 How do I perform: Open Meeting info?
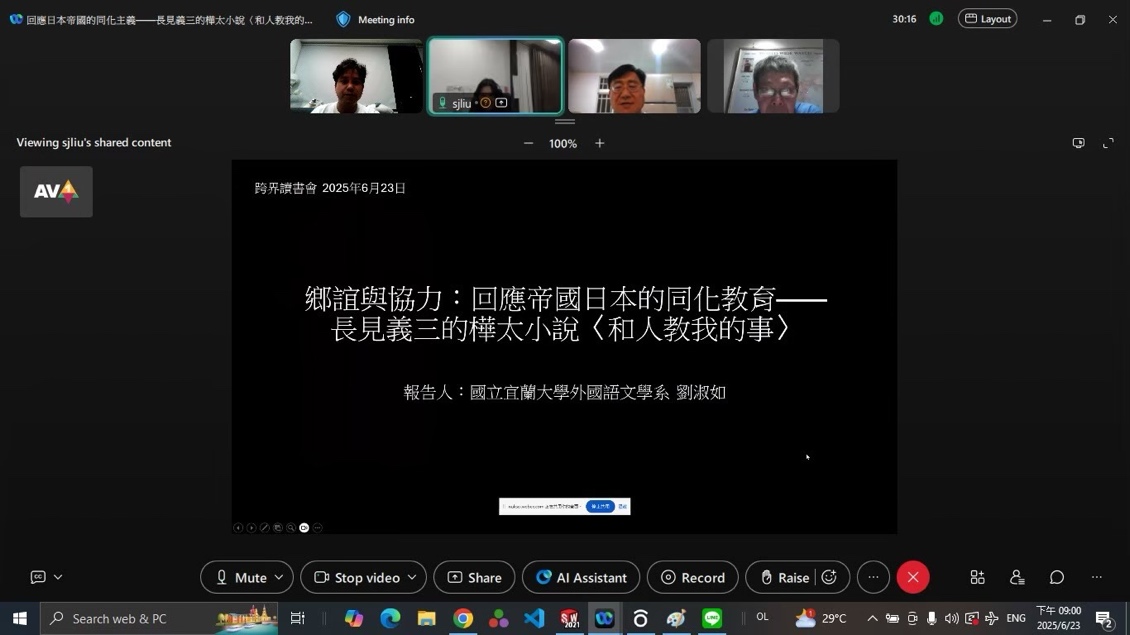tap(376, 19)
